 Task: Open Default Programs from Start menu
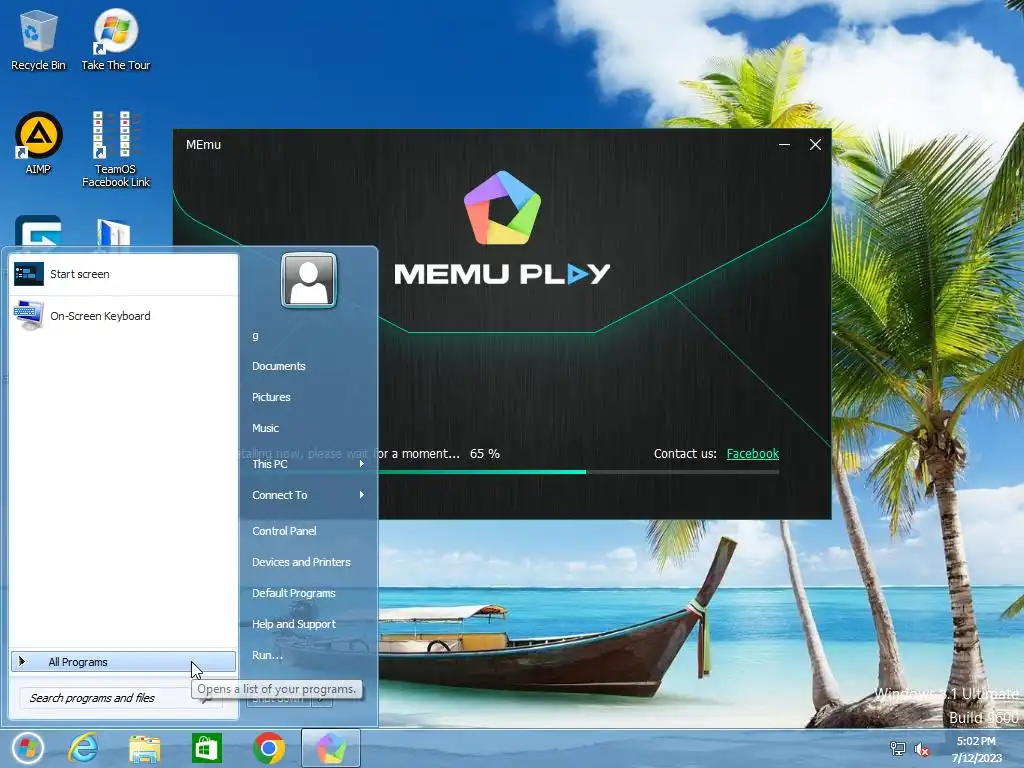(x=294, y=593)
